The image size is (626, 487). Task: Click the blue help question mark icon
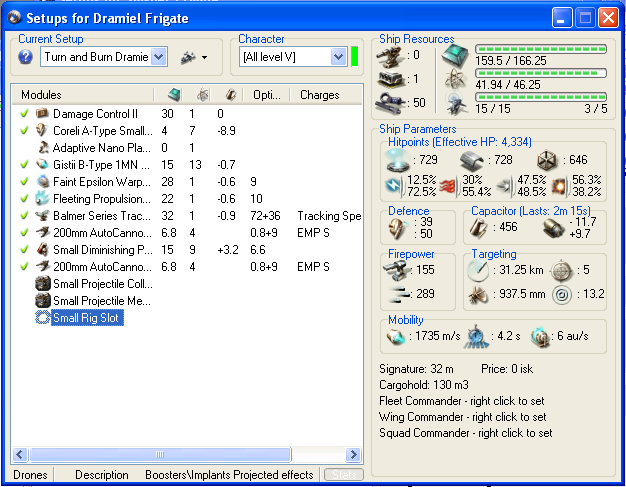click(x=25, y=57)
